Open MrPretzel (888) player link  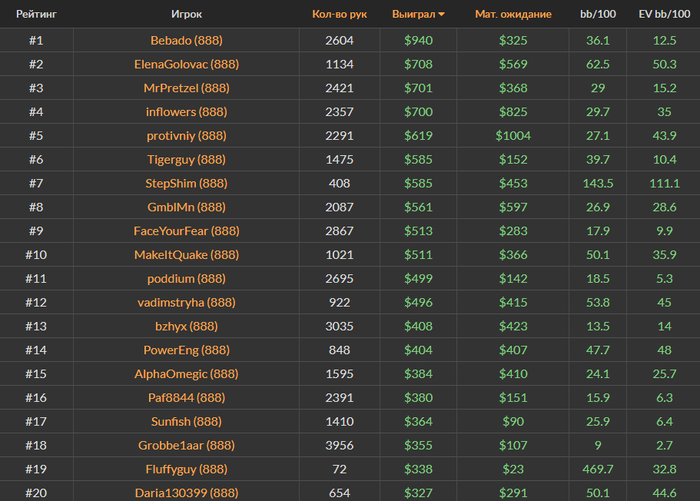(186, 88)
